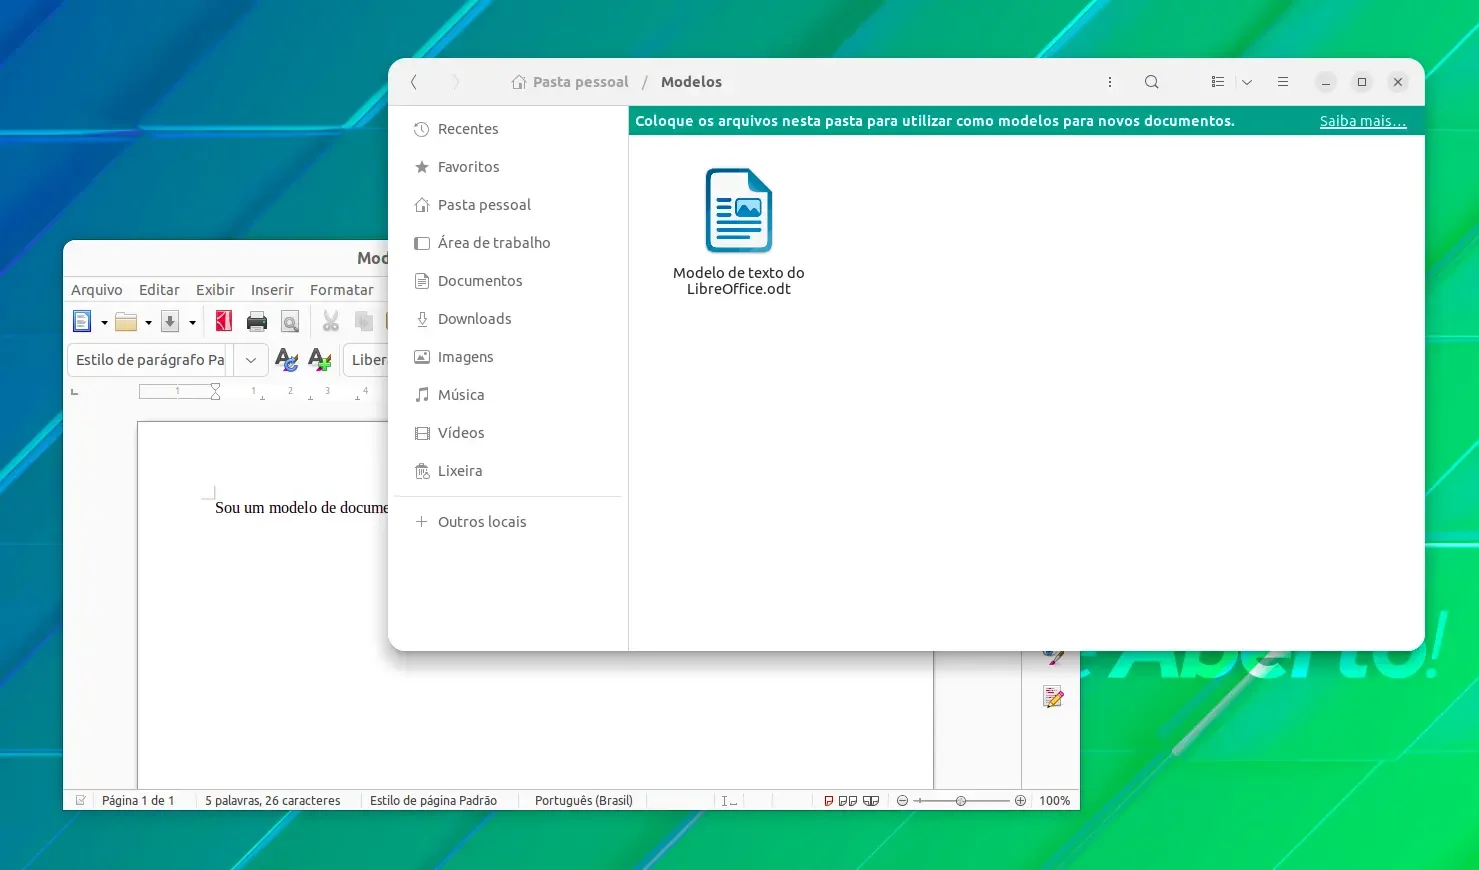Expand view options arrow in file manager
Image resolution: width=1479 pixels, height=870 pixels.
click(x=1247, y=82)
